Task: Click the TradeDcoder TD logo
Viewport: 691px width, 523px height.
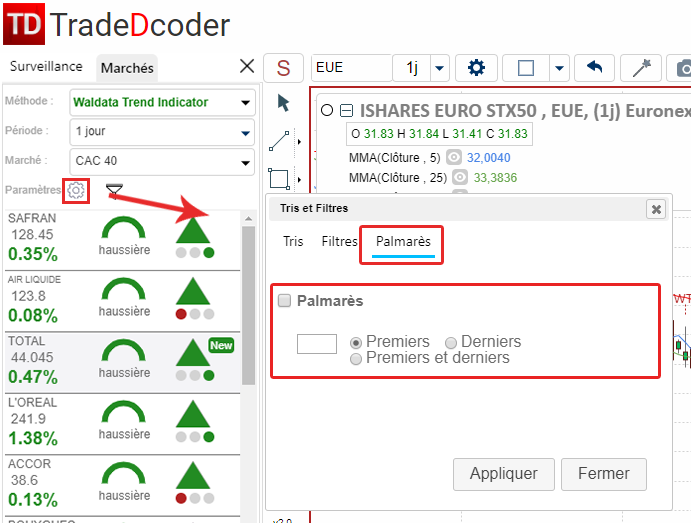Action: pos(24,24)
